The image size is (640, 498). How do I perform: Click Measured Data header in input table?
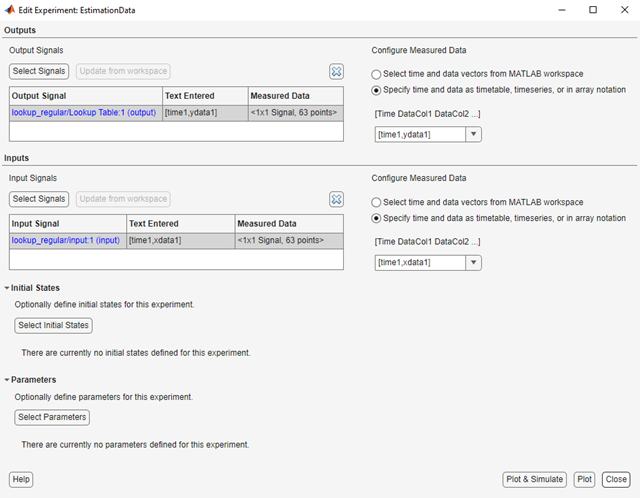click(289, 224)
